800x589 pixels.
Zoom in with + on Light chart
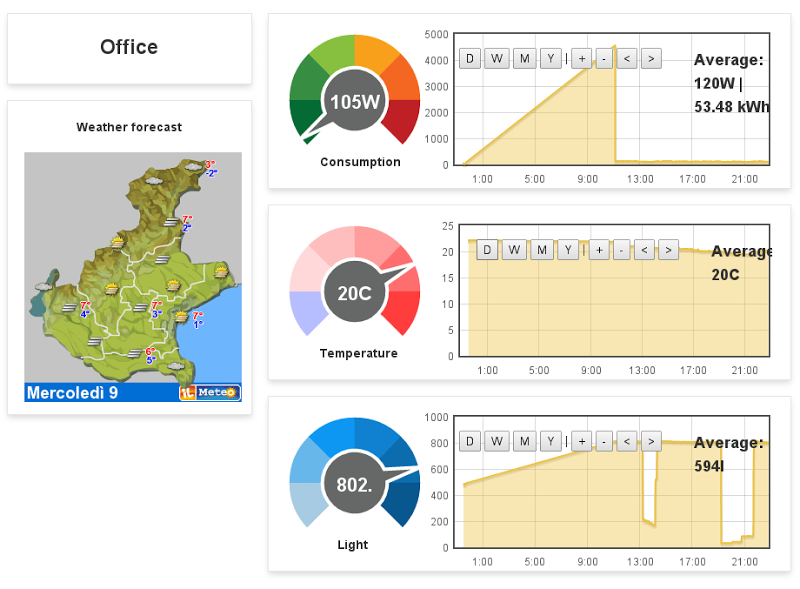point(581,441)
